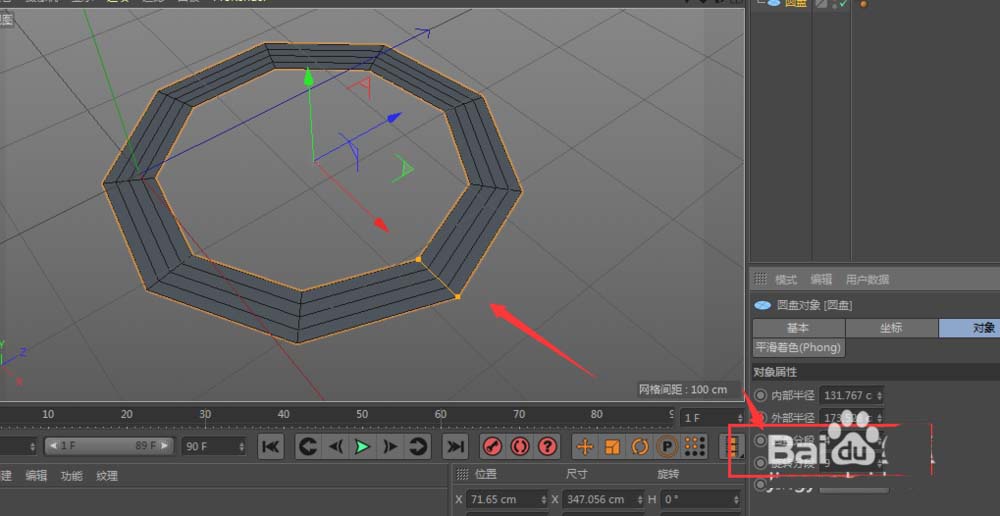
Task: Click the 90 F end frame stepper
Action: coord(240,446)
